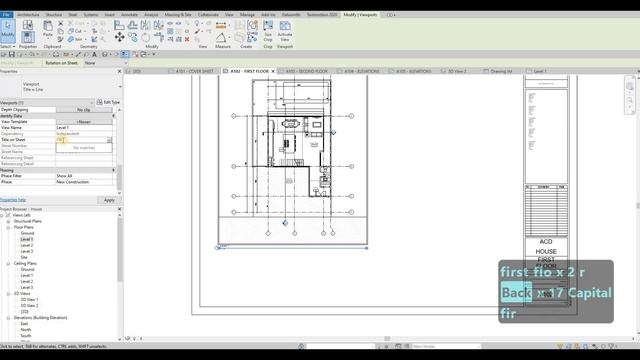The image size is (640, 360).
Task: Select Site under Floor Plans
Action: [24, 257]
